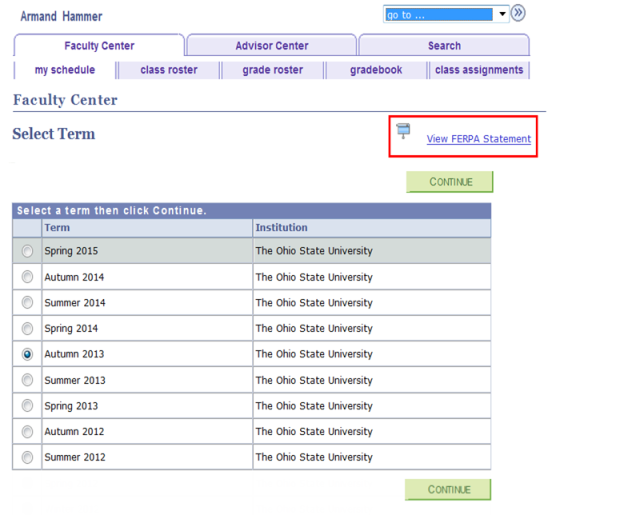Viewport: 640px width, 515px height.
Task: Select the Summer 2013 radio button
Action: (27, 380)
